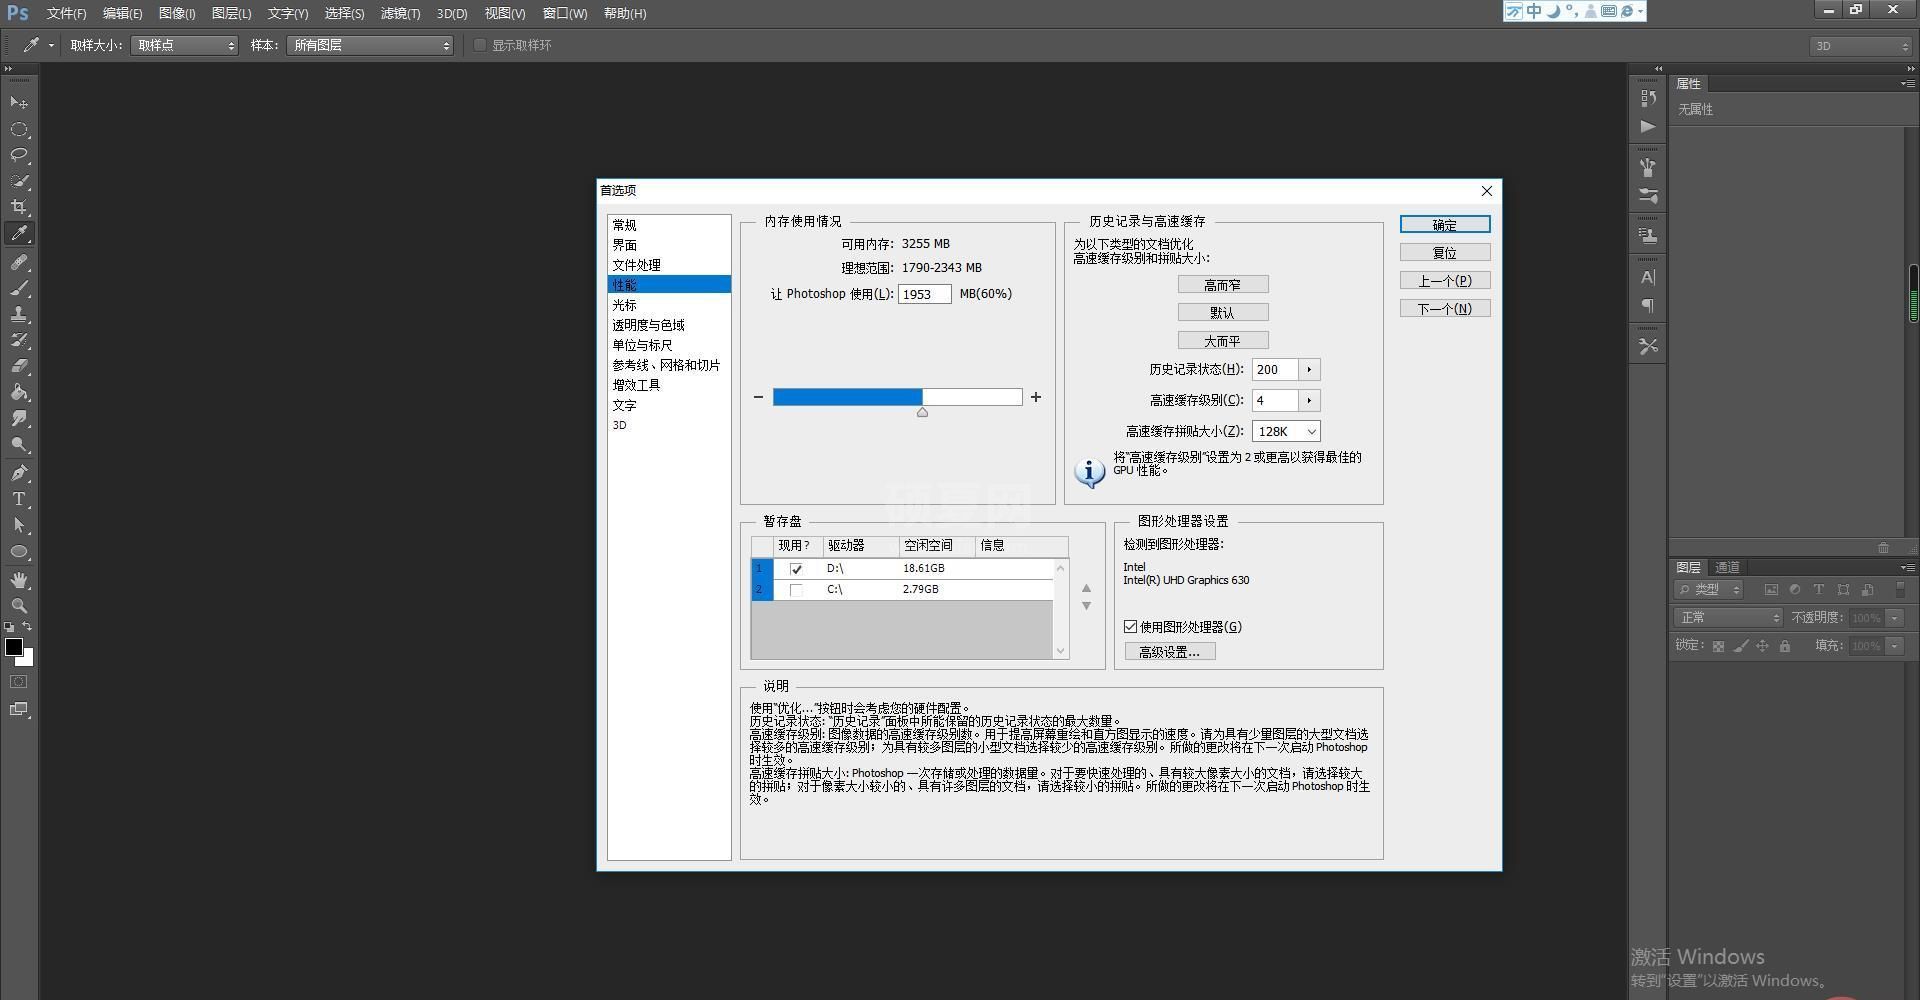Select the Paint Bucket tool

[19, 392]
